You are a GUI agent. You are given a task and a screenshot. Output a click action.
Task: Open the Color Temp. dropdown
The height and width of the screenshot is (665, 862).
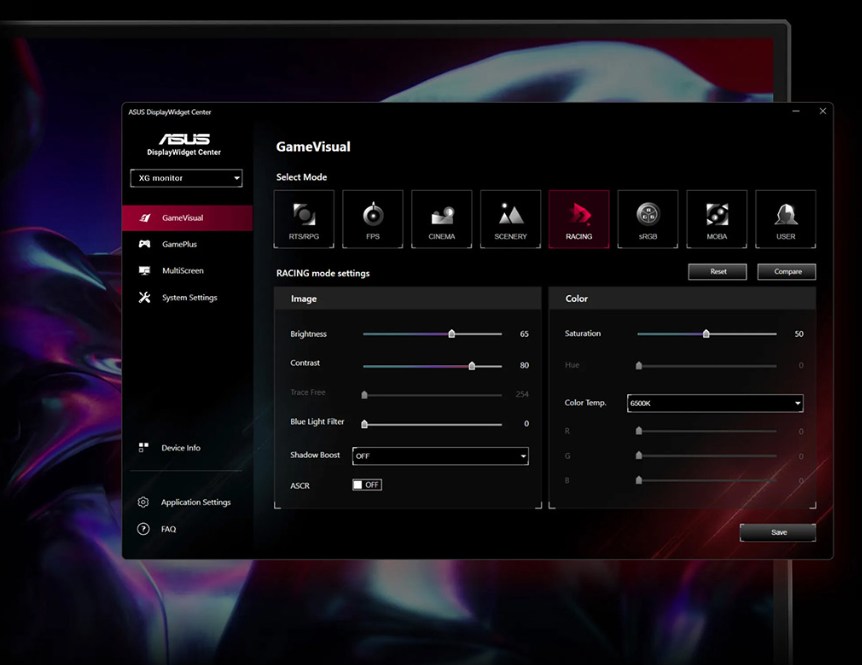click(x=715, y=403)
